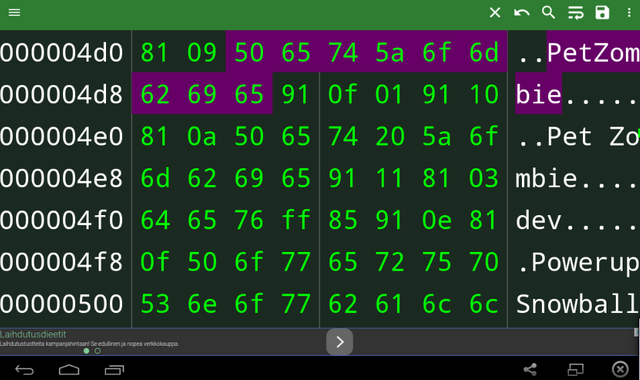The width and height of the screenshot is (640, 380).
Task: Tap the ad banner's arrow button
Action: coord(339,342)
